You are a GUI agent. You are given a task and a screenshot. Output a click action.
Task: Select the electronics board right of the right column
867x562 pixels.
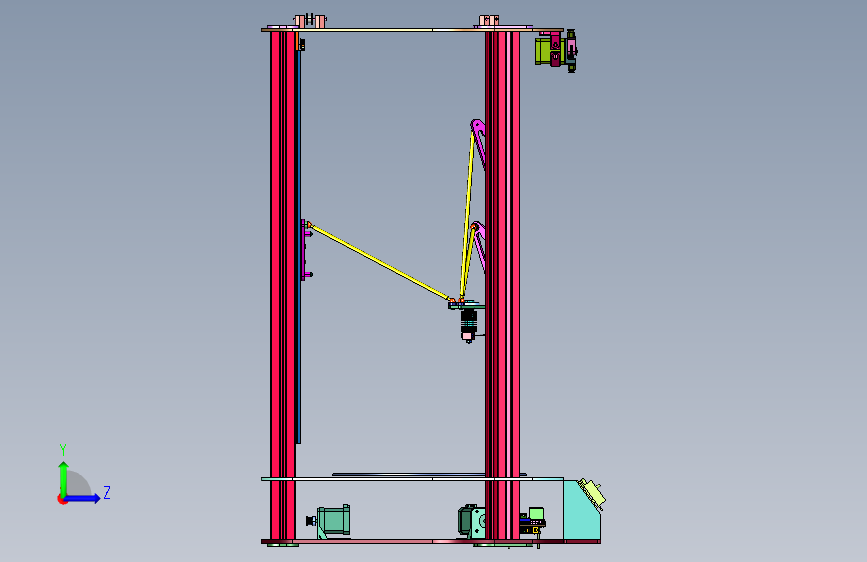(532, 522)
